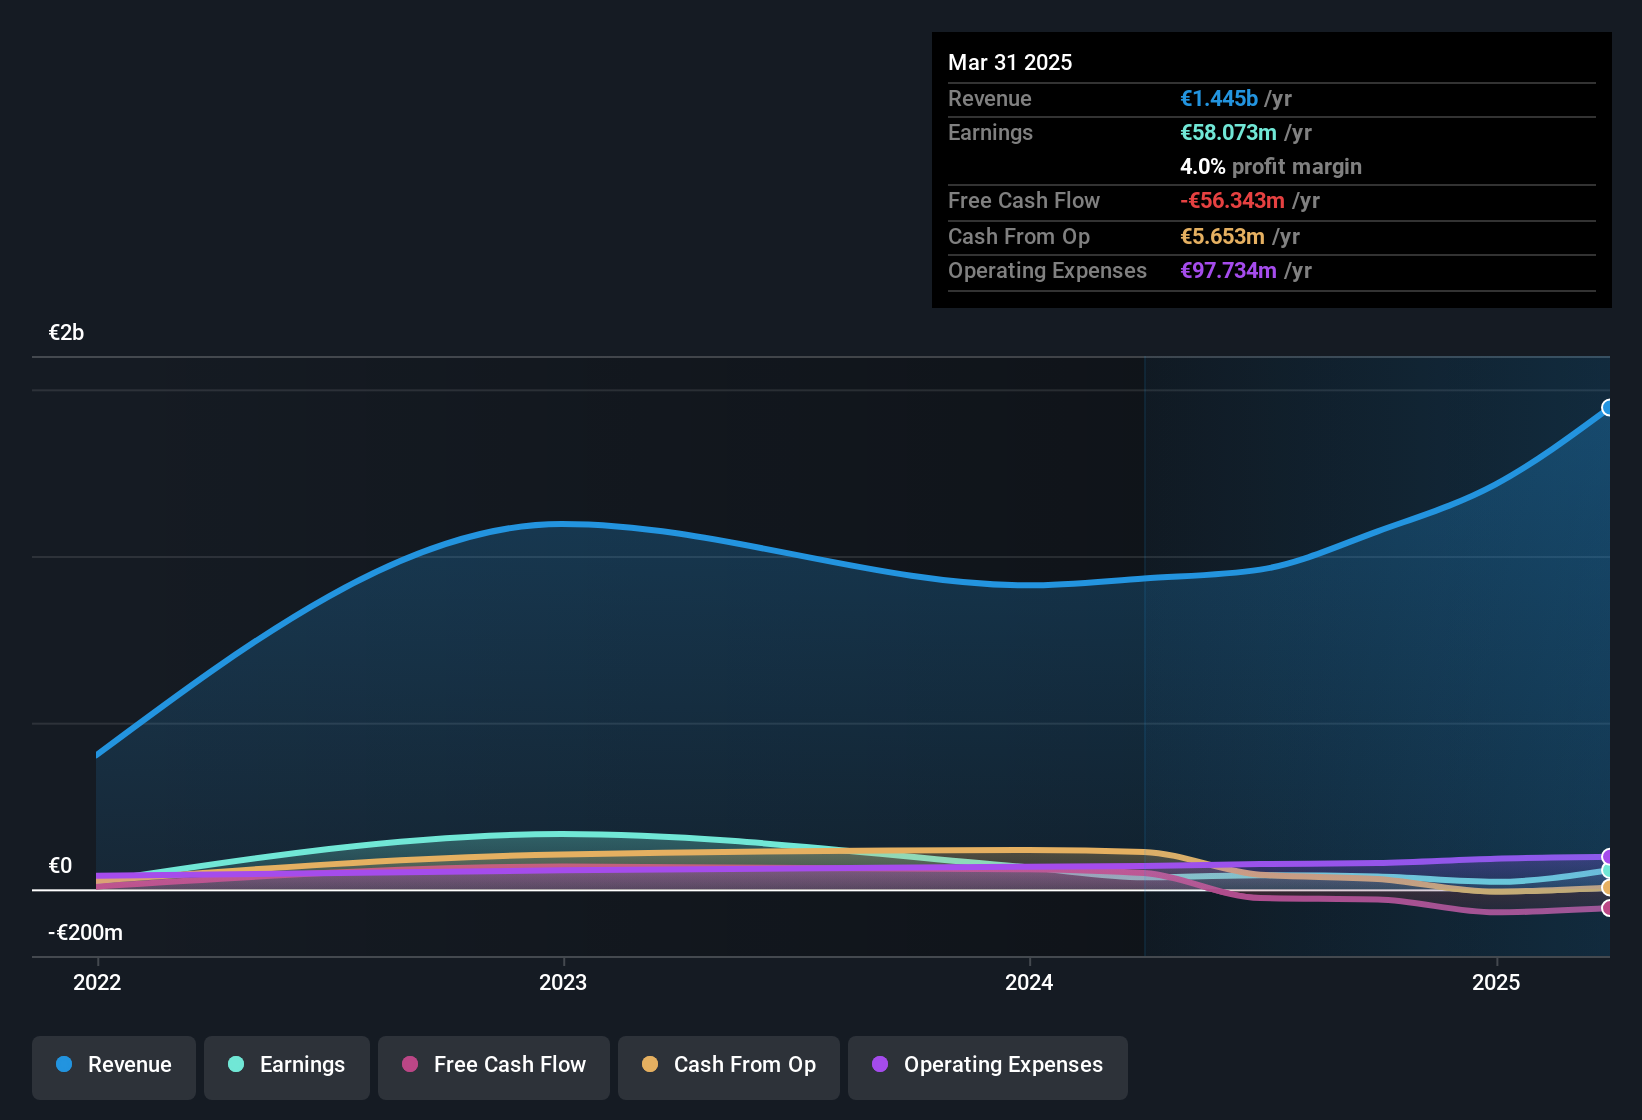Click the Operating Expenses tooltip label
Screen dimensions: 1642x1120
(x=1047, y=271)
